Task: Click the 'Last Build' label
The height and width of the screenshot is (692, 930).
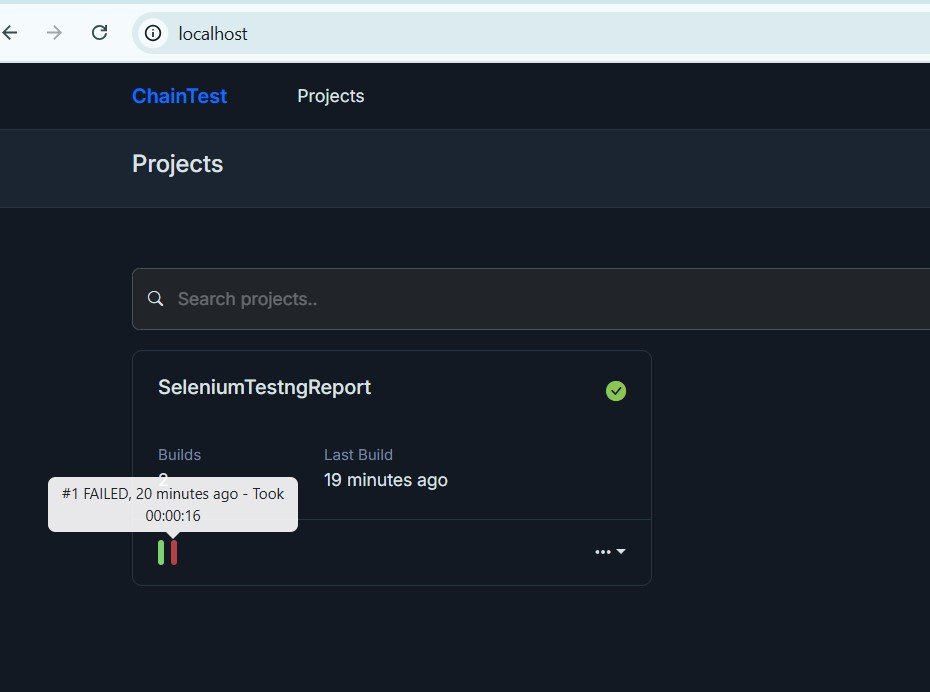Action: [358, 455]
